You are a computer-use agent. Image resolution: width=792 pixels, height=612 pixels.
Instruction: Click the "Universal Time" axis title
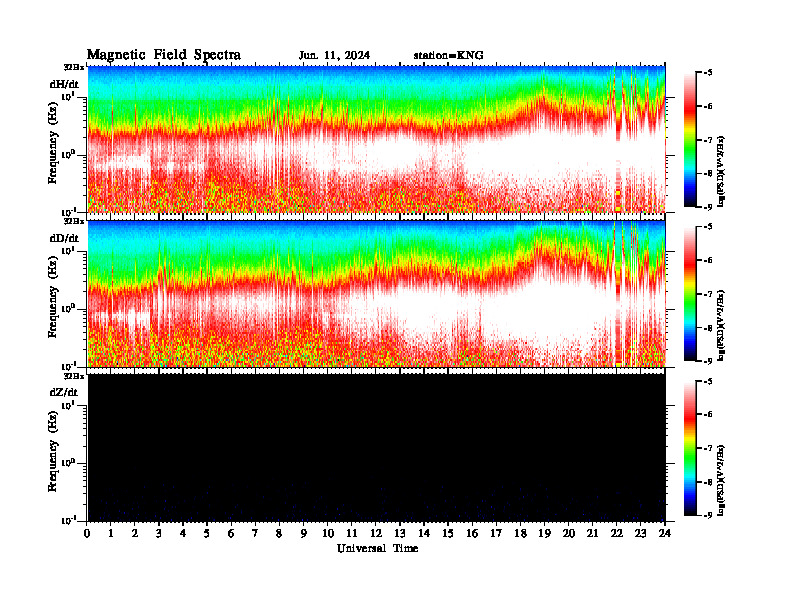tap(377, 548)
